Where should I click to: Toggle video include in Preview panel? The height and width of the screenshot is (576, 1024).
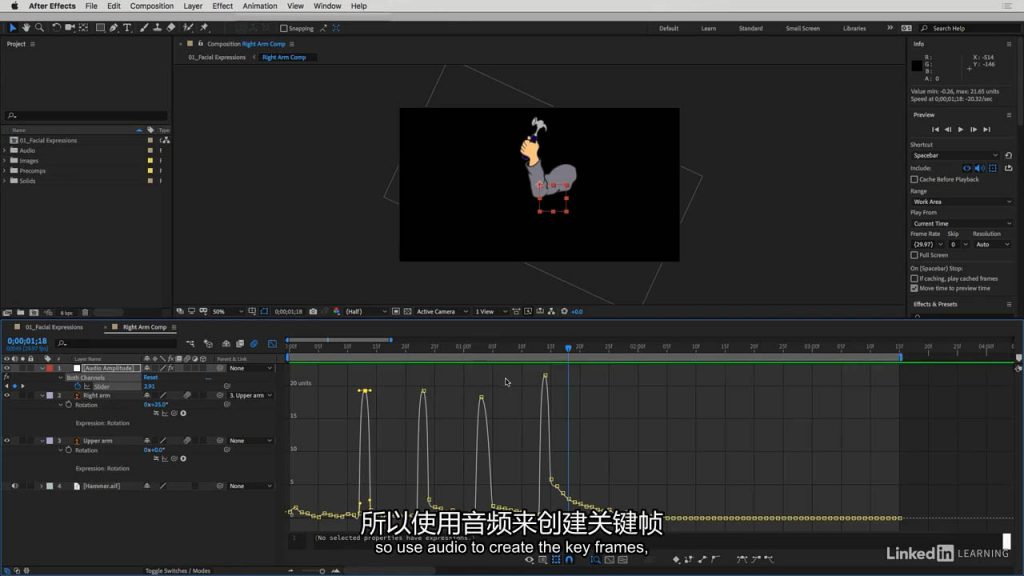(967, 168)
